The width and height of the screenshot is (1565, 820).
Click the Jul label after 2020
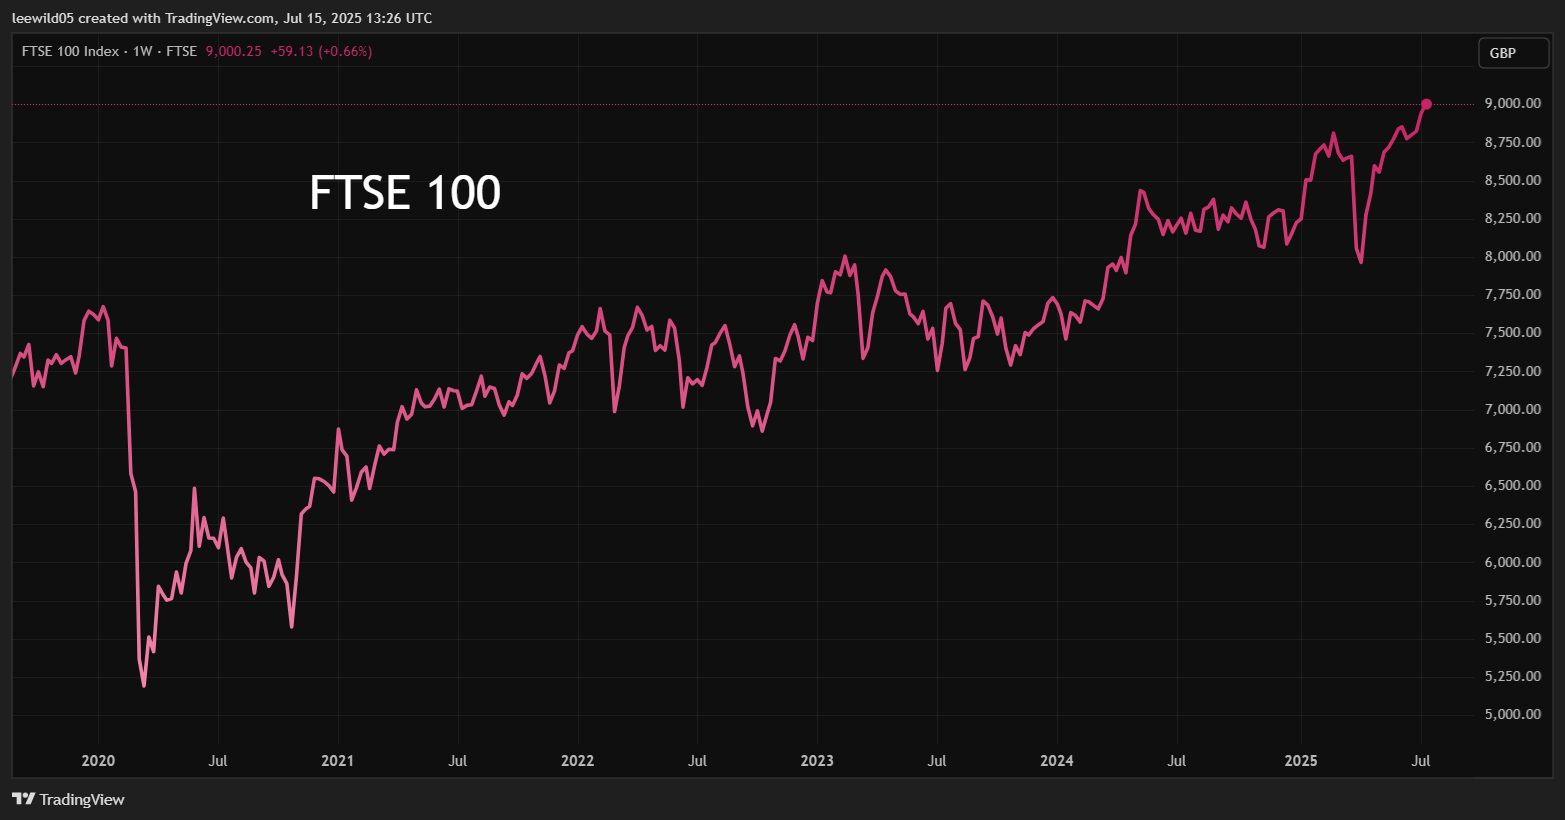tap(218, 761)
